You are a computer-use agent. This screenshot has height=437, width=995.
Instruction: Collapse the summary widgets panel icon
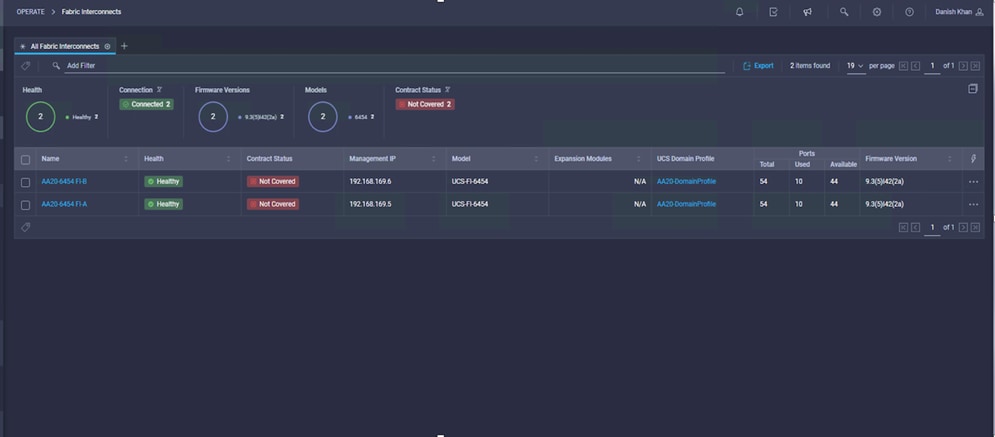tap(973, 89)
